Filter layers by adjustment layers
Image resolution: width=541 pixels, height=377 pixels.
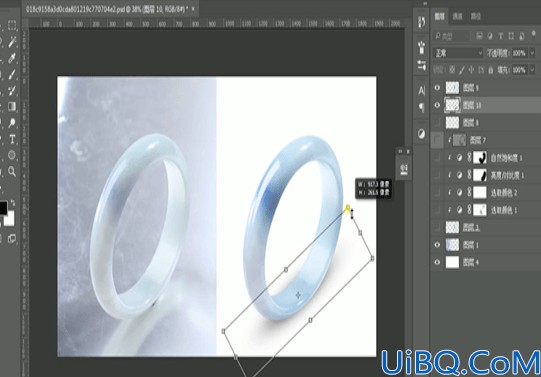490,36
